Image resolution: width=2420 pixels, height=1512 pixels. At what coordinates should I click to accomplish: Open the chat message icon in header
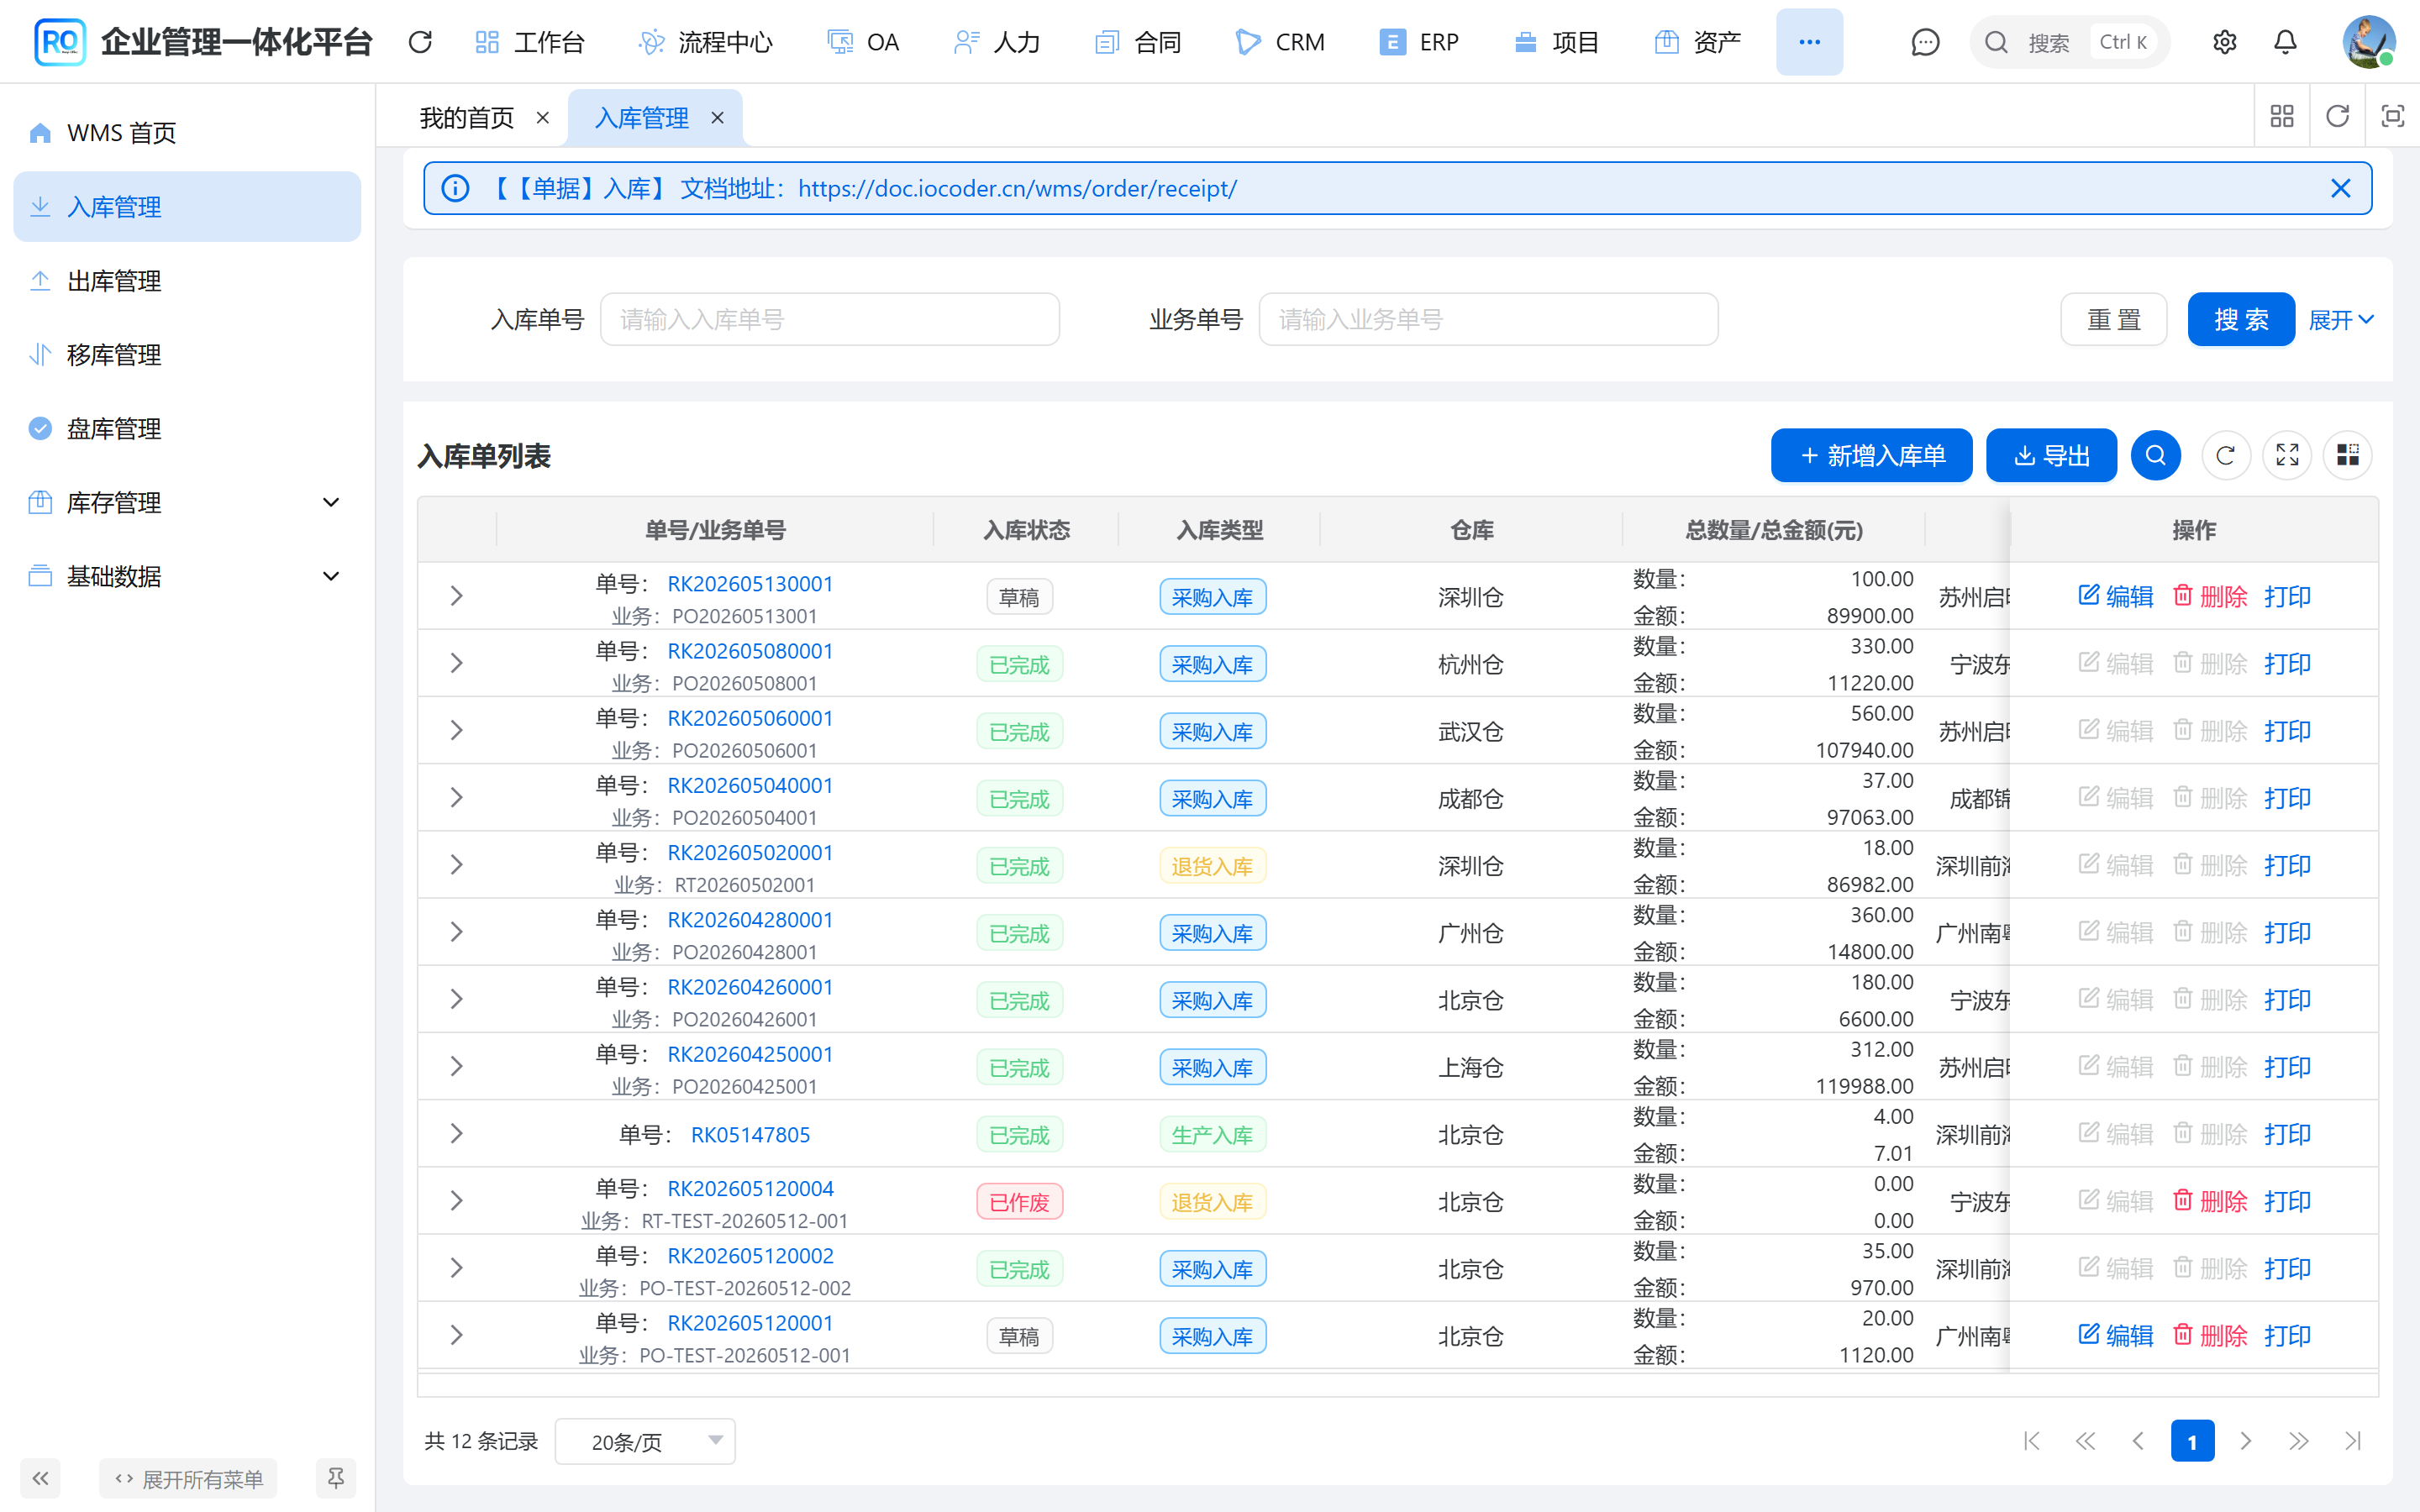pos(1925,42)
